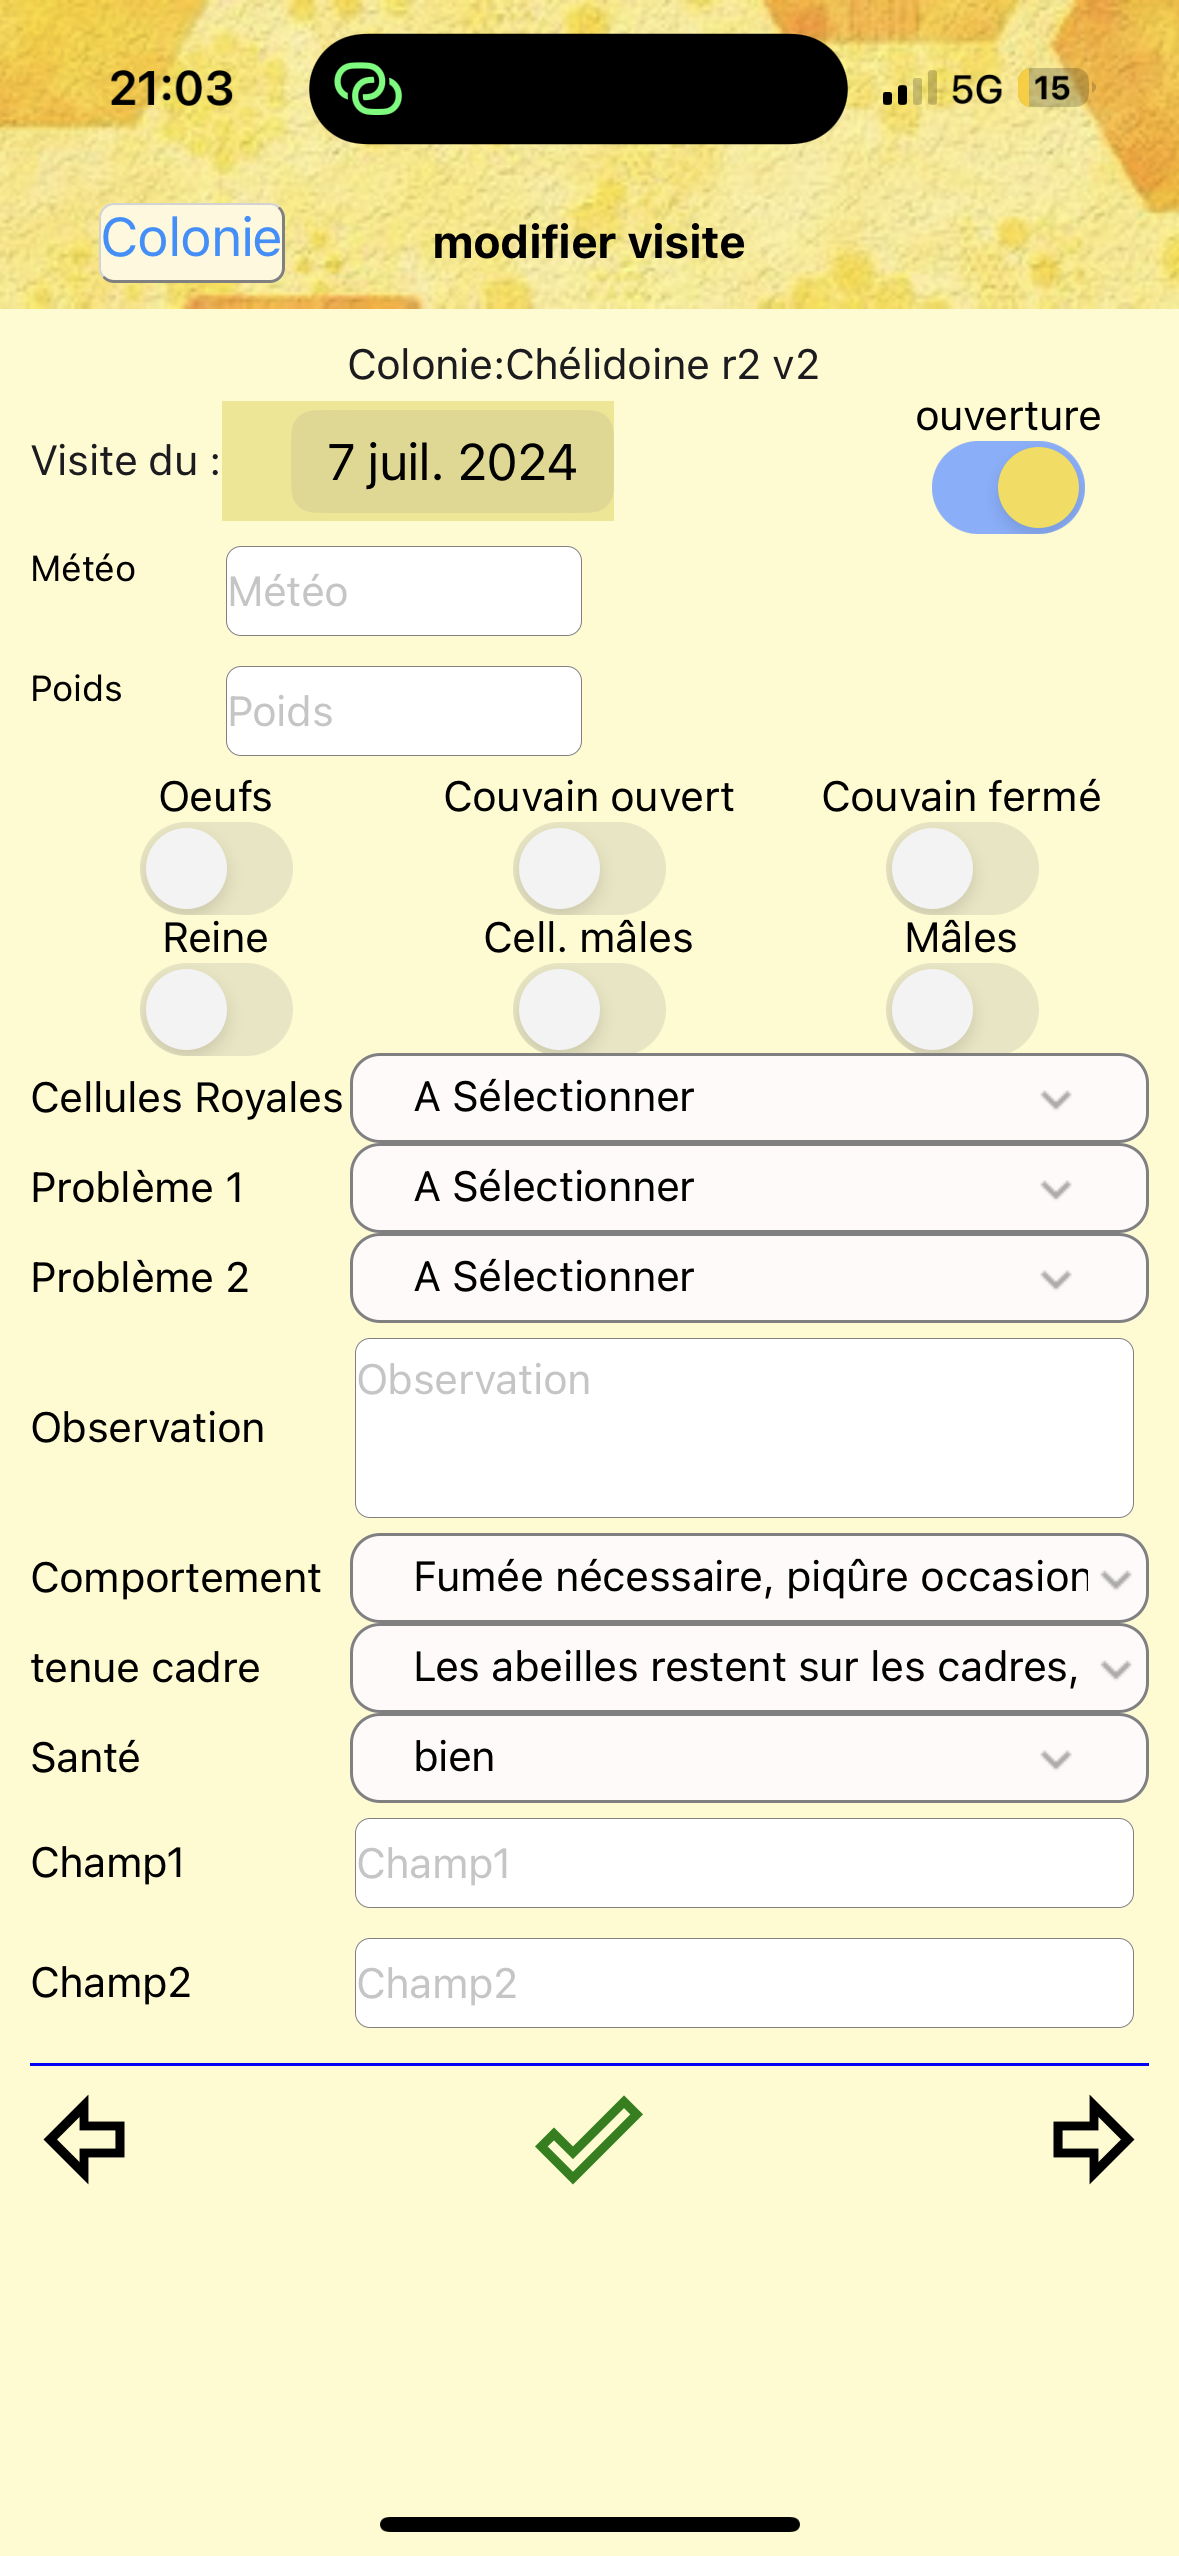Screen dimensions: 1179x2556
Task: Tap the right arrow next visit icon
Action: tap(1092, 2138)
